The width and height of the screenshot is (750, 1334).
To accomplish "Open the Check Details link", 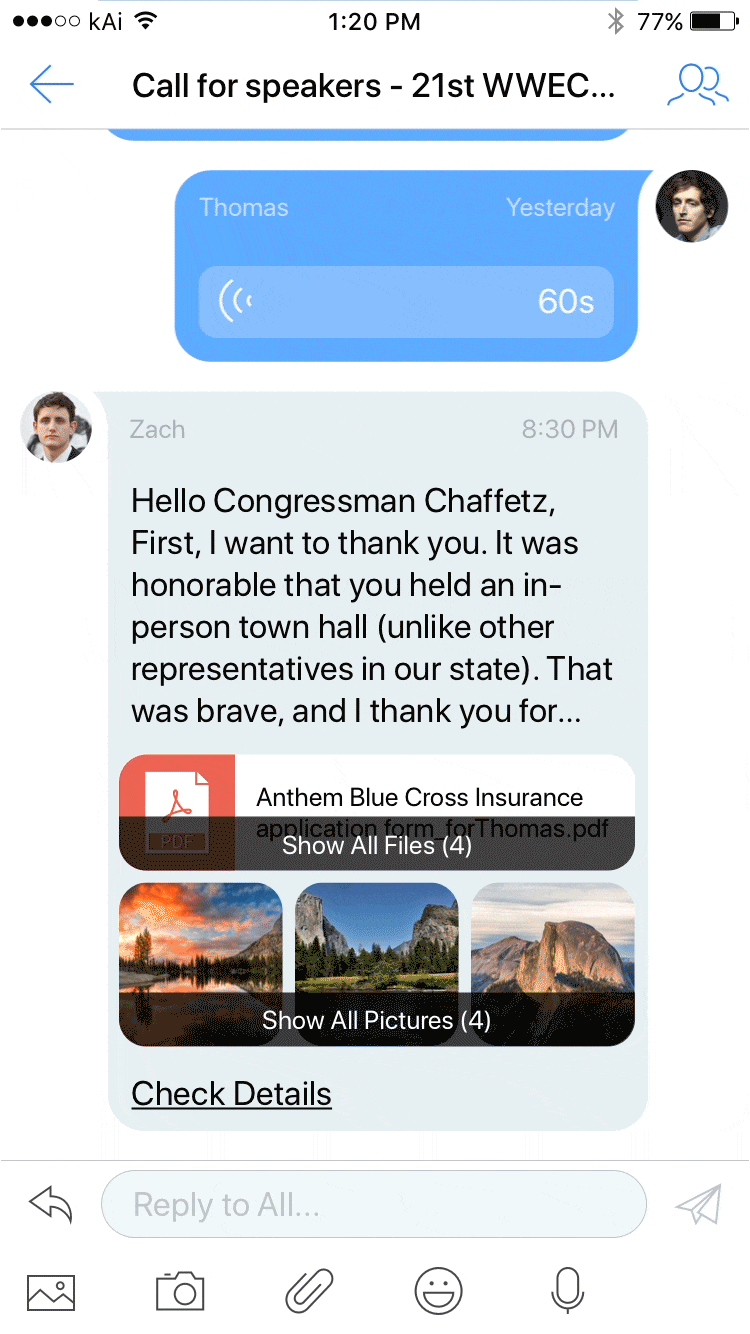I will [x=231, y=1094].
